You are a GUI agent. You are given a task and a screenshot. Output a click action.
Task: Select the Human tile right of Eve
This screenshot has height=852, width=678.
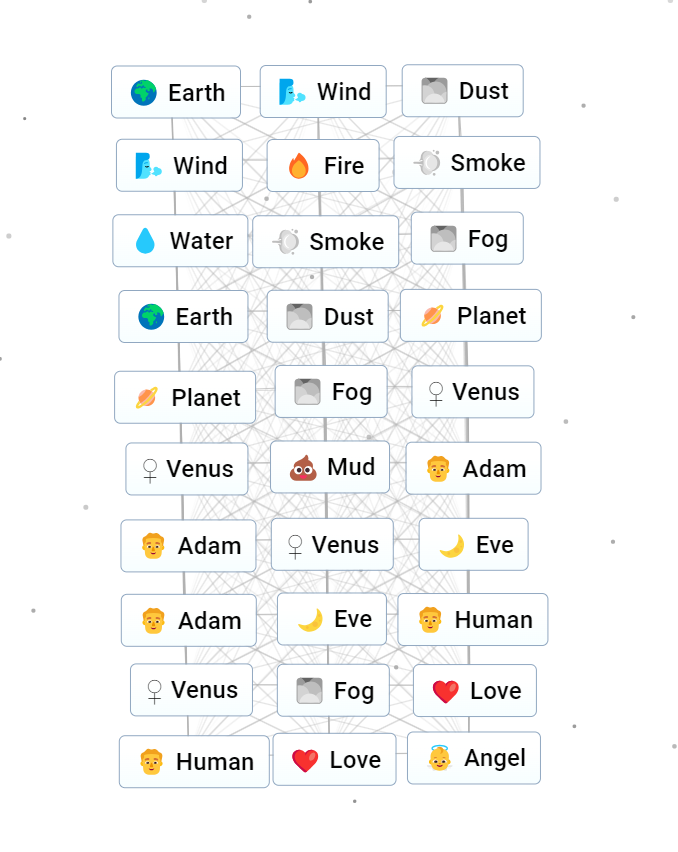click(x=472, y=620)
